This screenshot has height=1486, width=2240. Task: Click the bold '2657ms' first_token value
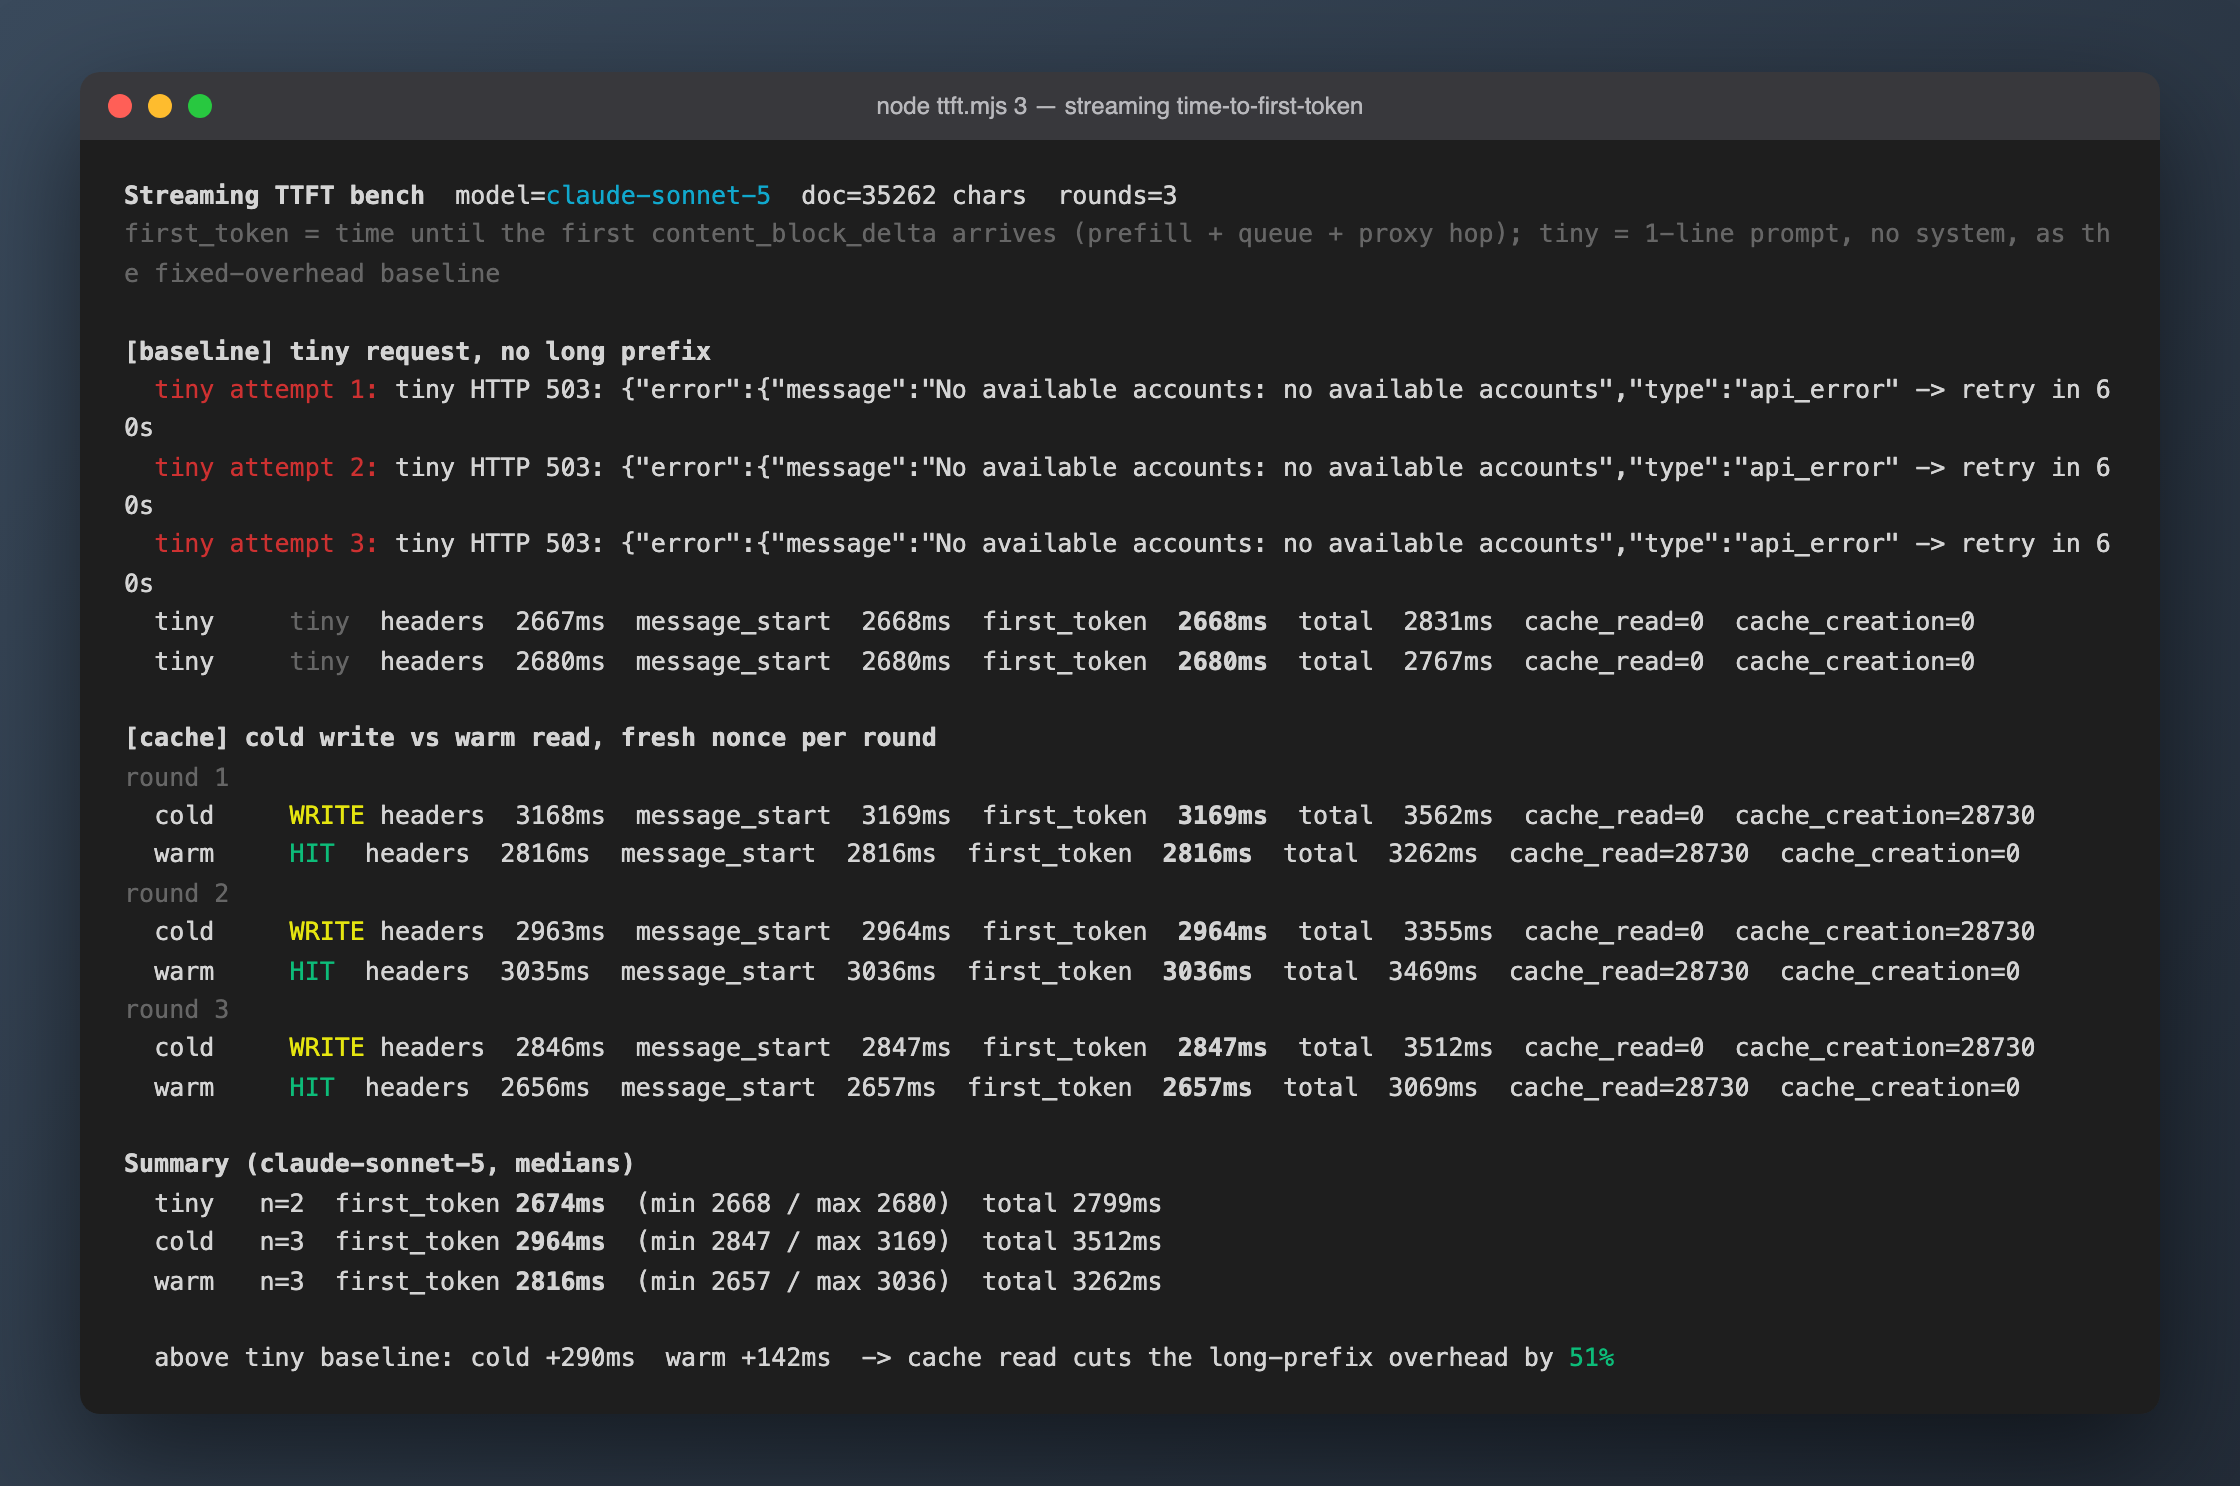pos(1207,1087)
